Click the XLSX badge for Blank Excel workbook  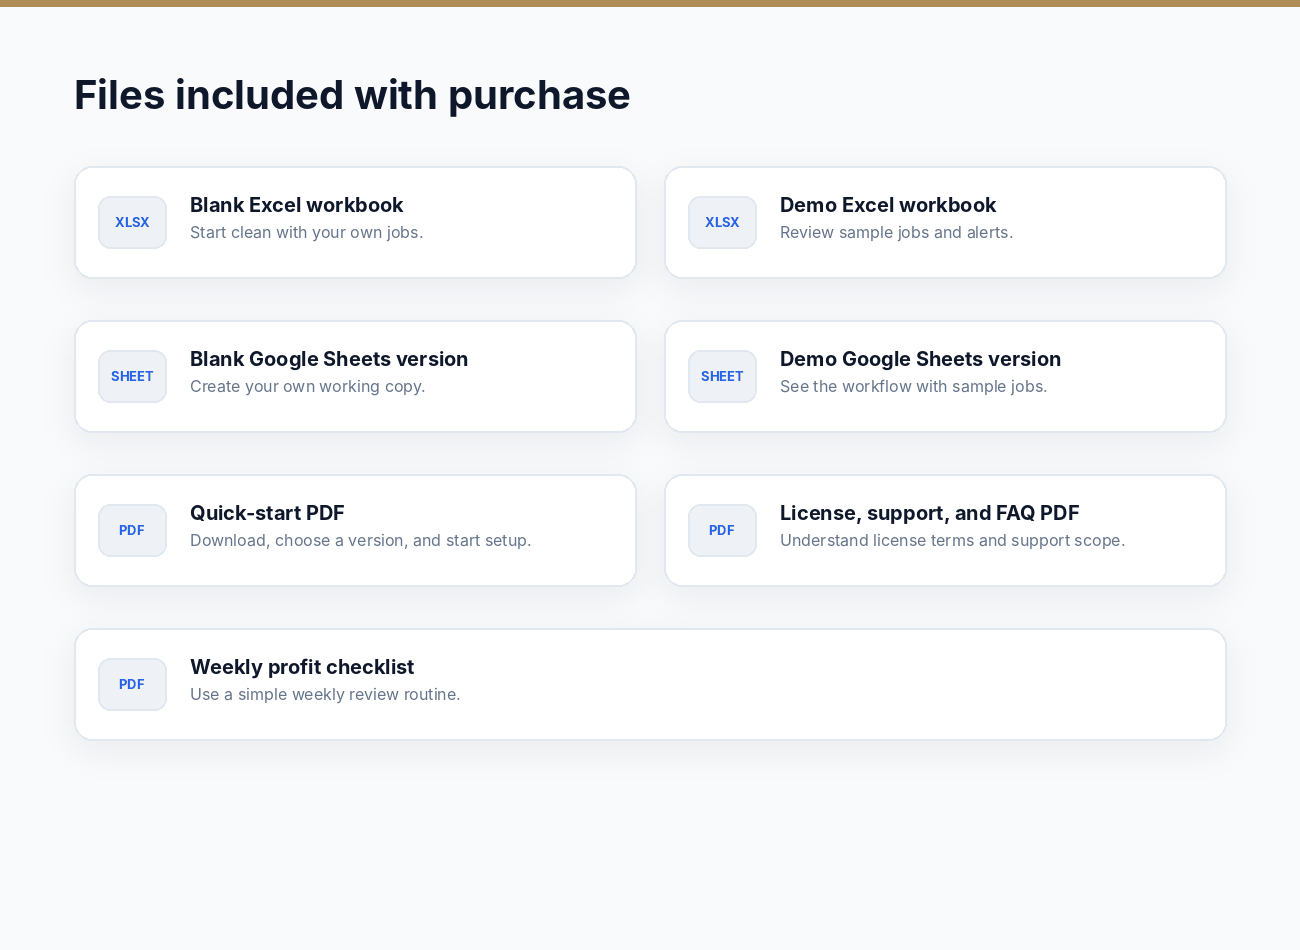132,222
